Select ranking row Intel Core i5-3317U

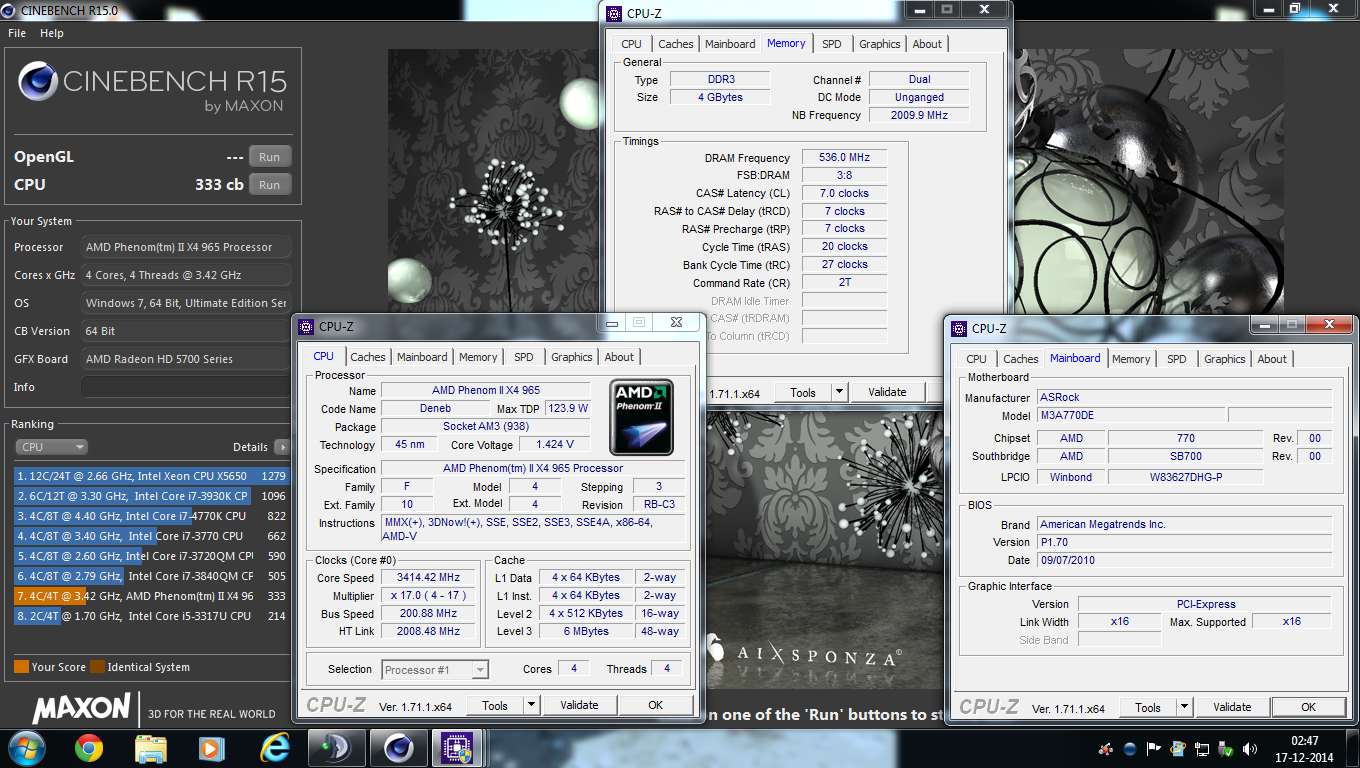[x=151, y=616]
